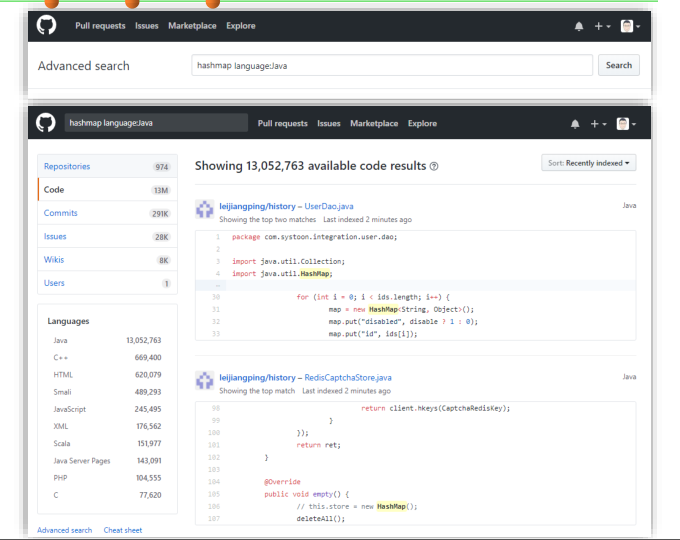The width and height of the screenshot is (680, 540).
Task: Open notifications bell in the lower header
Action: [574, 124]
